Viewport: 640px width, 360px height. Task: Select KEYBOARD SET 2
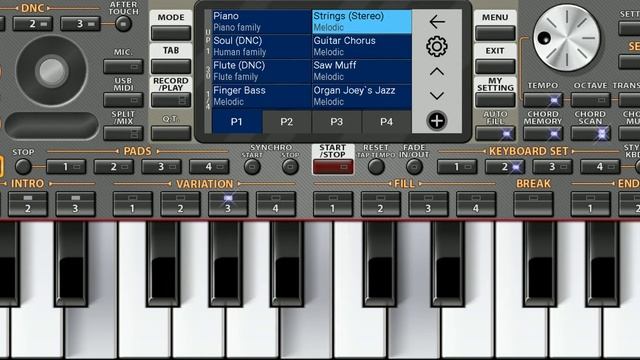[x=505, y=167]
